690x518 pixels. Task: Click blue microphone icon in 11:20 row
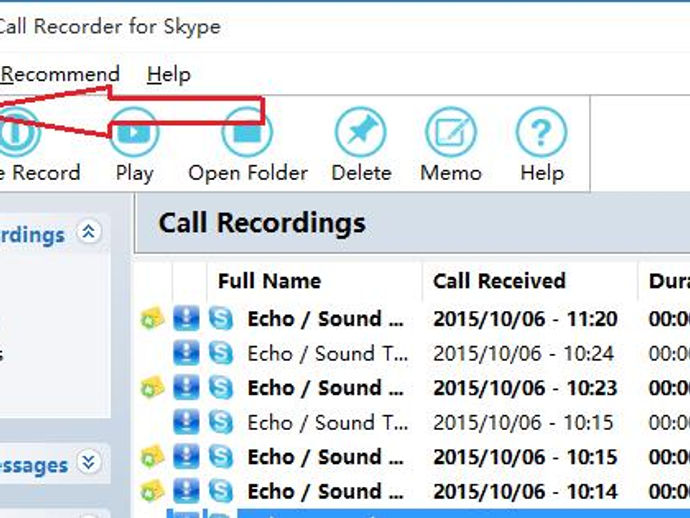click(x=186, y=318)
